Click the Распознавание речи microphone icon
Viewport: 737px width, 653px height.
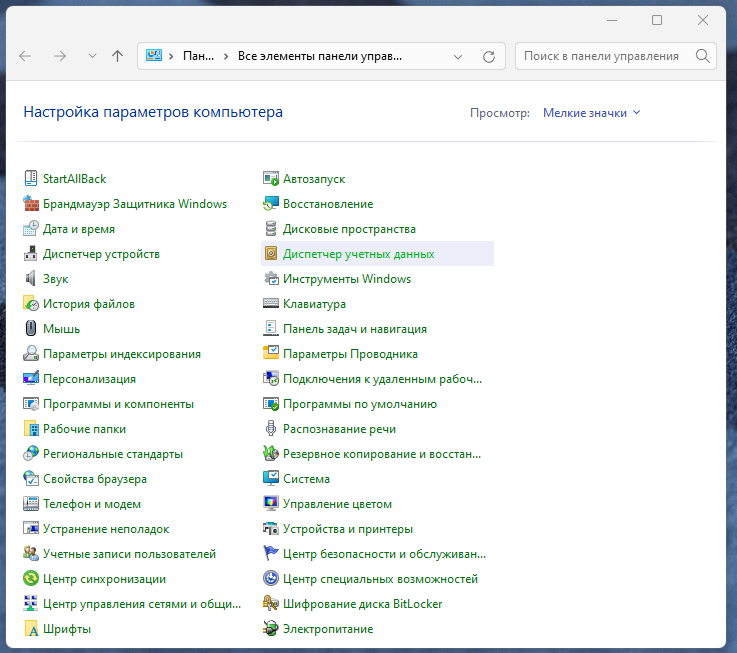[x=271, y=428]
